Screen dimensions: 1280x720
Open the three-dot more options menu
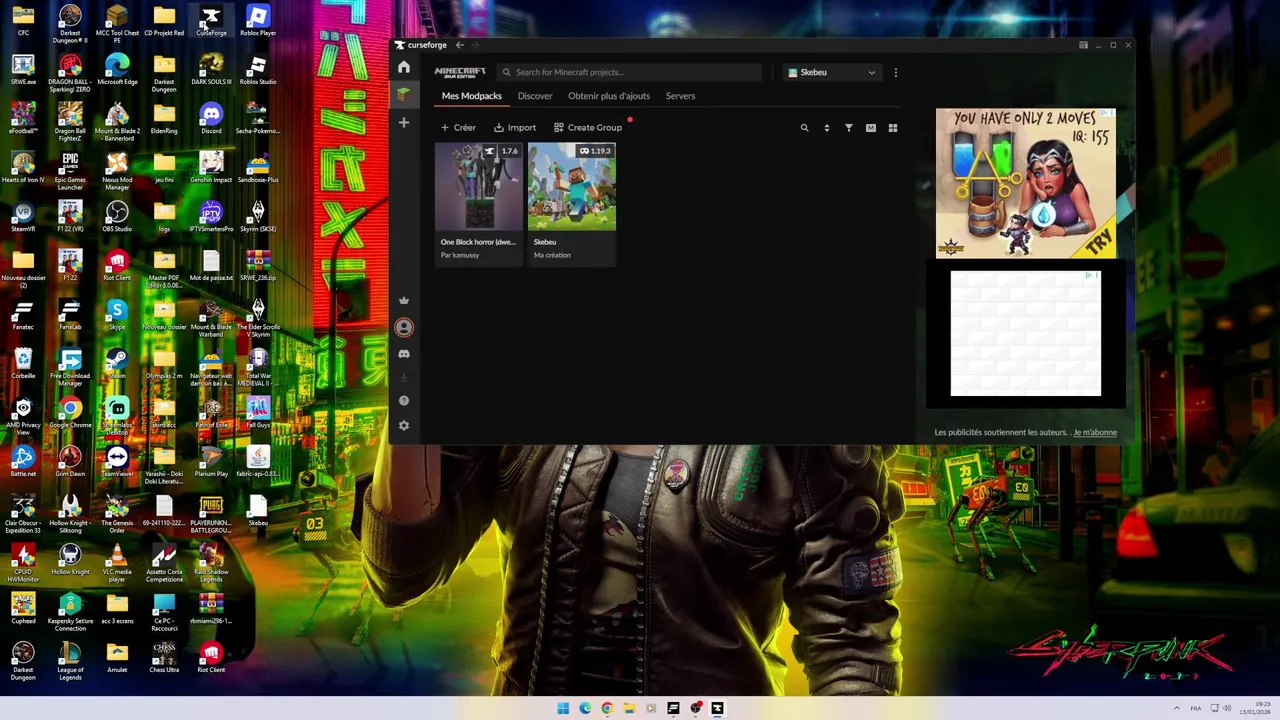[895, 72]
